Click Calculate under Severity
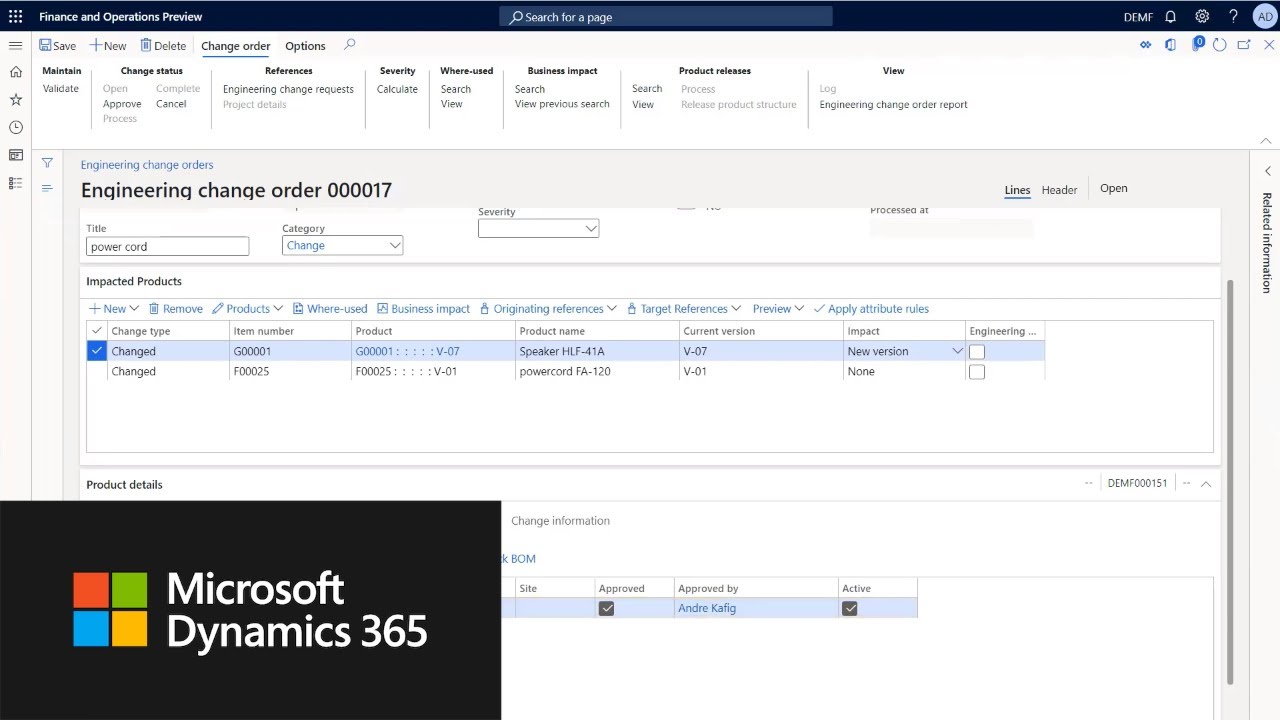The height and width of the screenshot is (720, 1280). pos(397,89)
